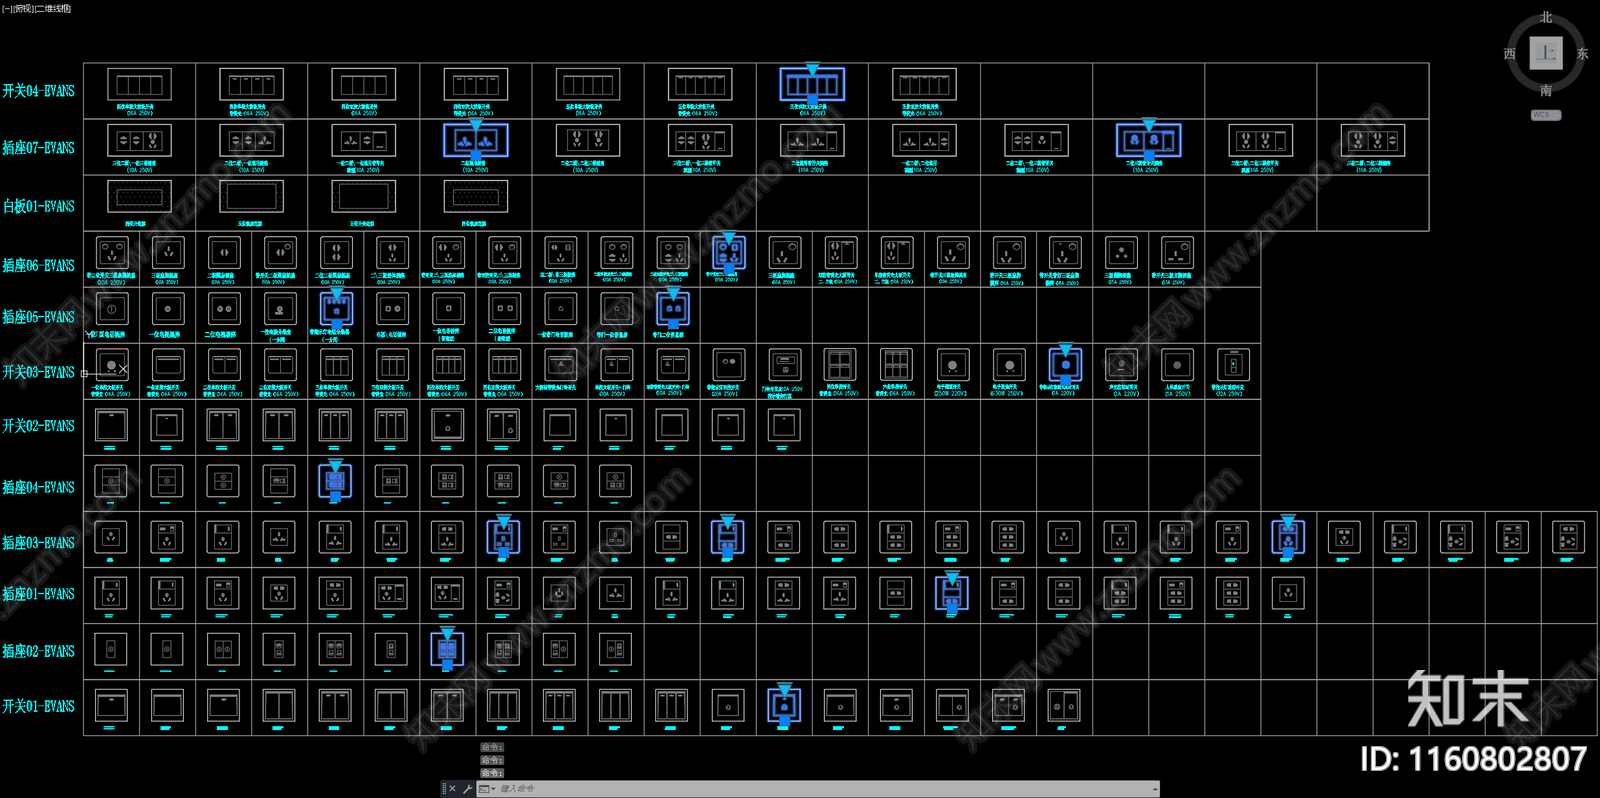Expand command history arrow at right of command line
The height and width of the screenshot is (798, 1600).
[x=1155, y=789]
